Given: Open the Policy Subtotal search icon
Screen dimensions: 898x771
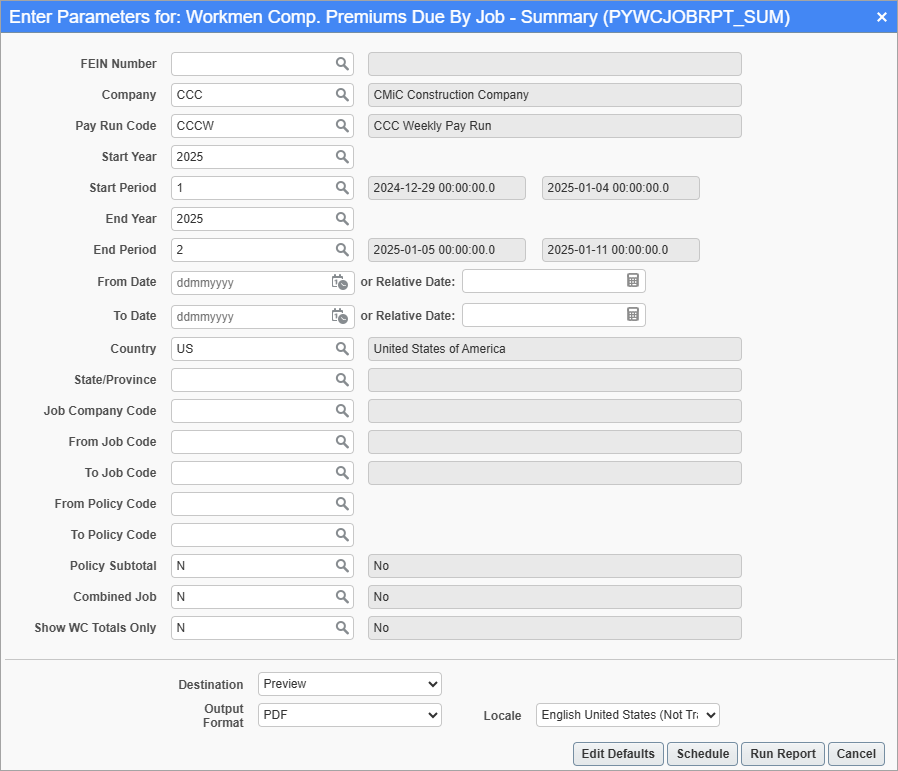Looking at the screenshot, I should [x=342, y=566].
